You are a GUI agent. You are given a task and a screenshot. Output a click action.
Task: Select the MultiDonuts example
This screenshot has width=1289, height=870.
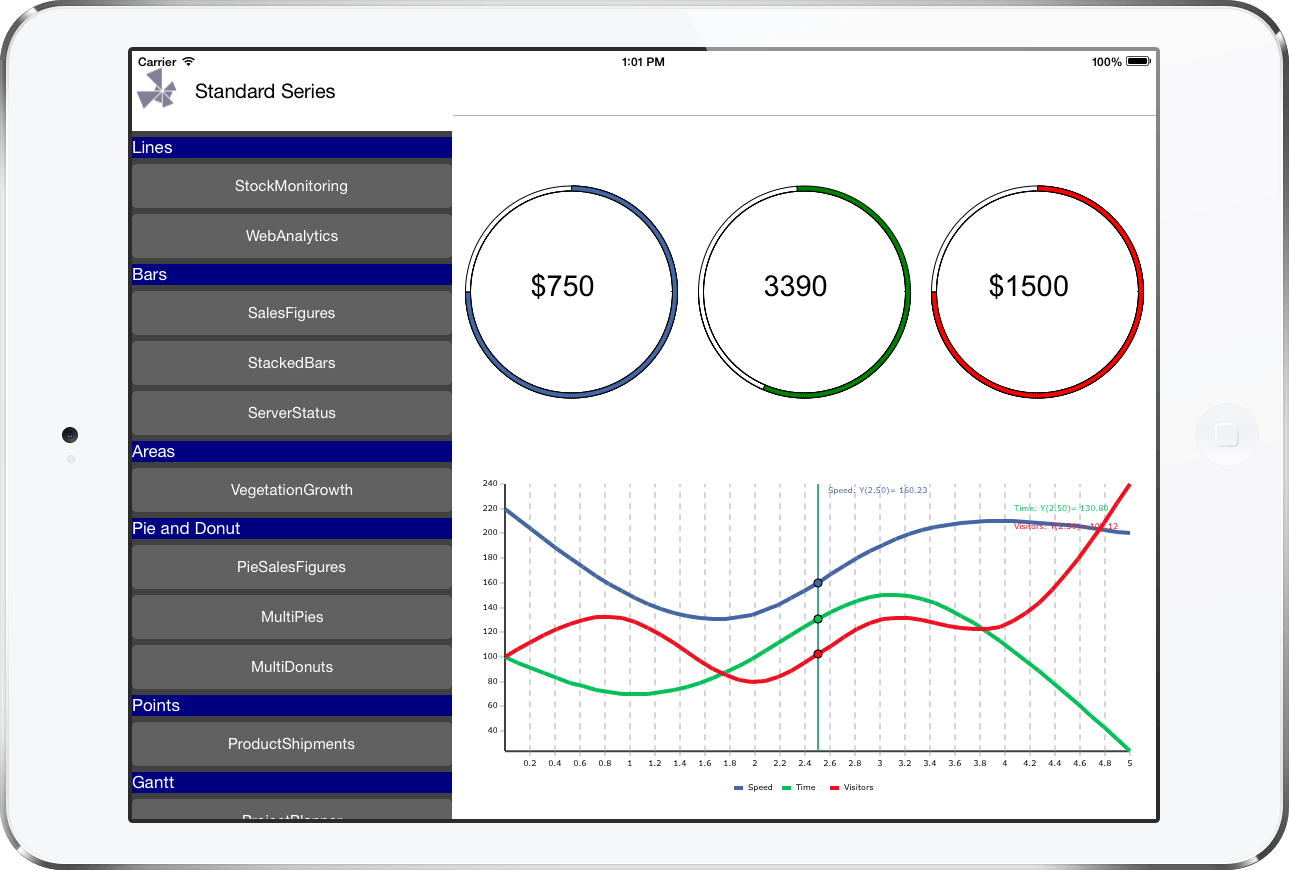(291, 667)
